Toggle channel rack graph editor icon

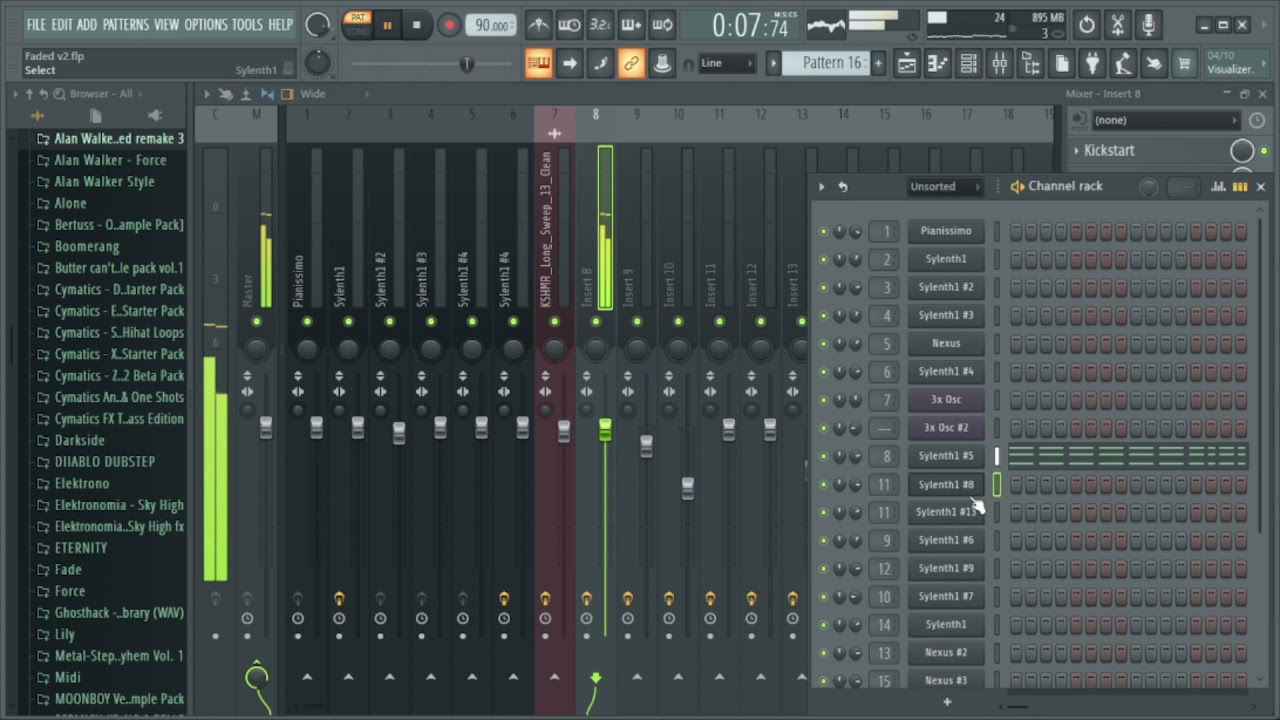point(1218,187)
